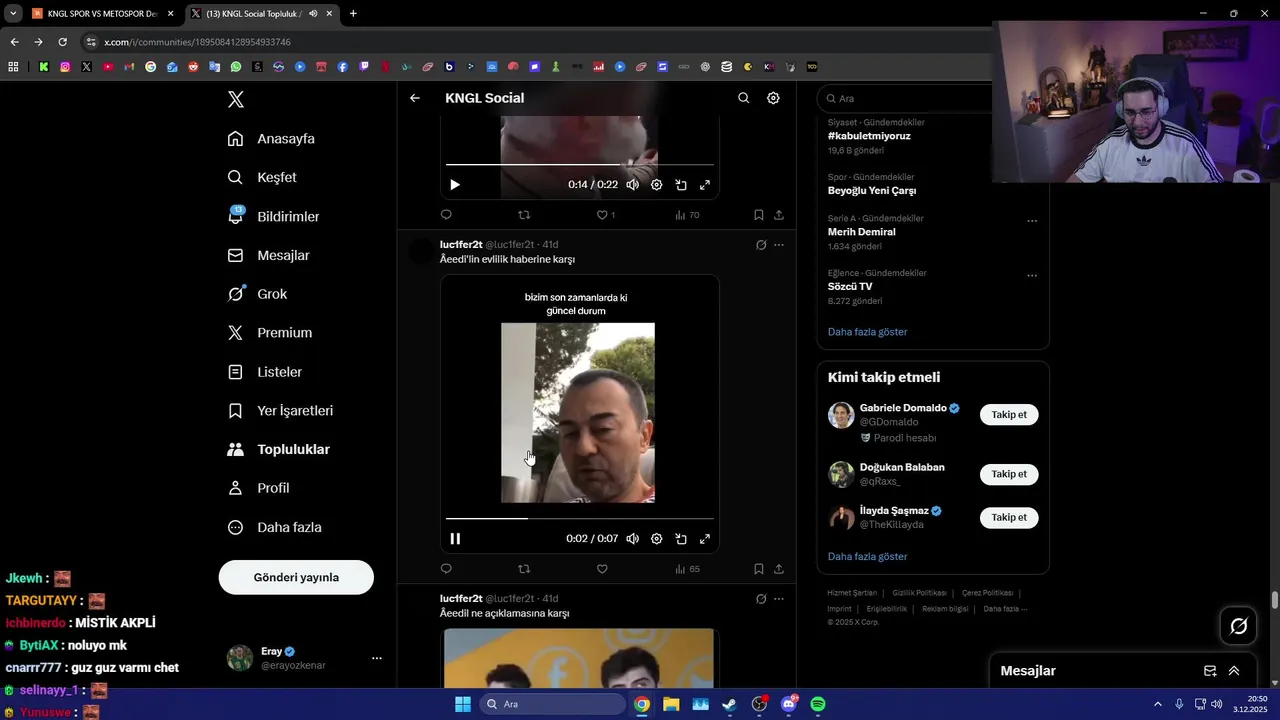The width and height of the screenshot is (1280, 720).
Task: Open tab search dropdown arrow
Action: pyautogui.click(x=12, y=14)
